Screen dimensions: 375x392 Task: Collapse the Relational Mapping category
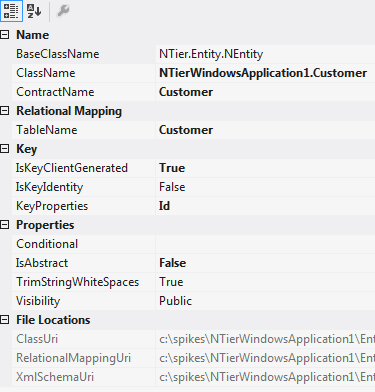click(x=5, y=111)
